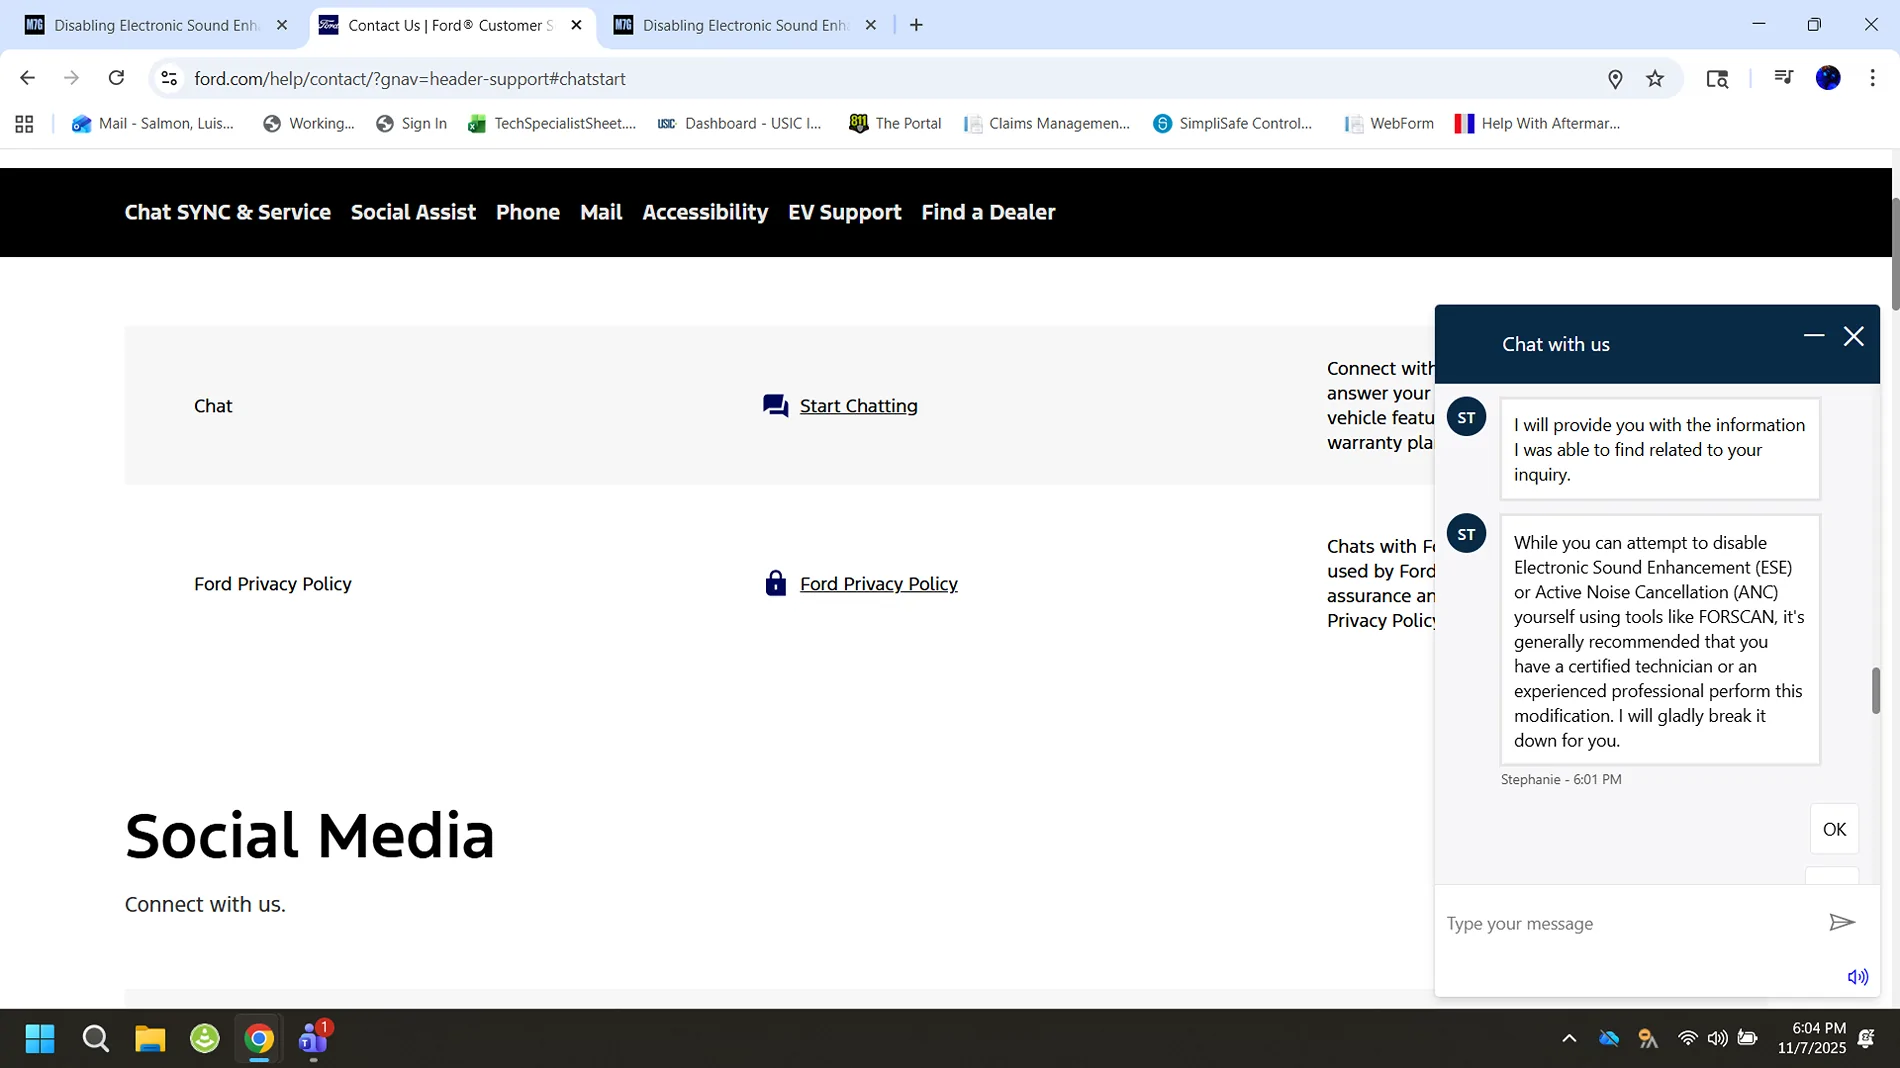Select Phone nav item
Screen dimensions: 1900x1068
click(x=528, y=212)
